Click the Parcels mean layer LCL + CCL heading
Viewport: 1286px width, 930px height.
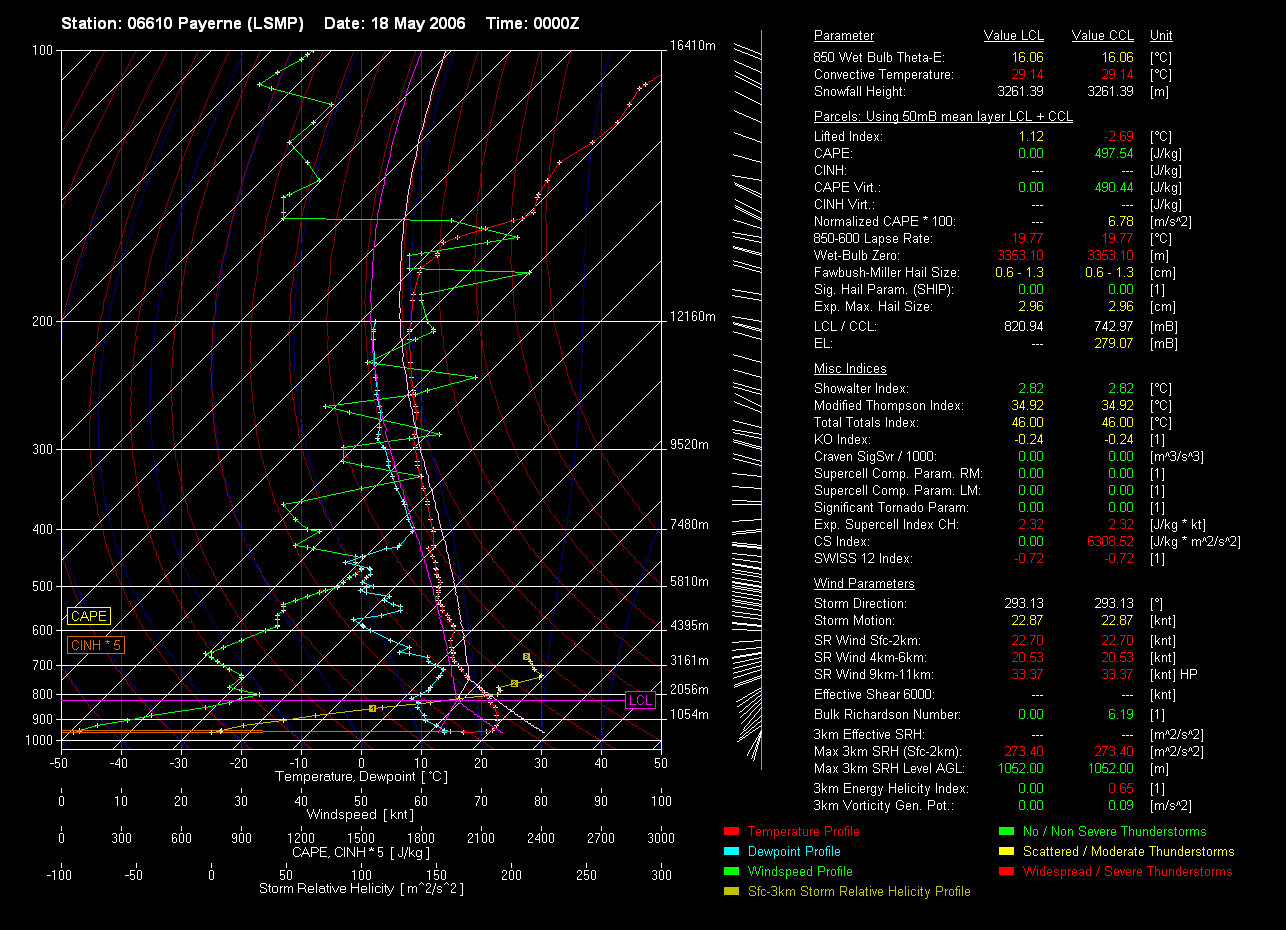[x=943, y=117]
